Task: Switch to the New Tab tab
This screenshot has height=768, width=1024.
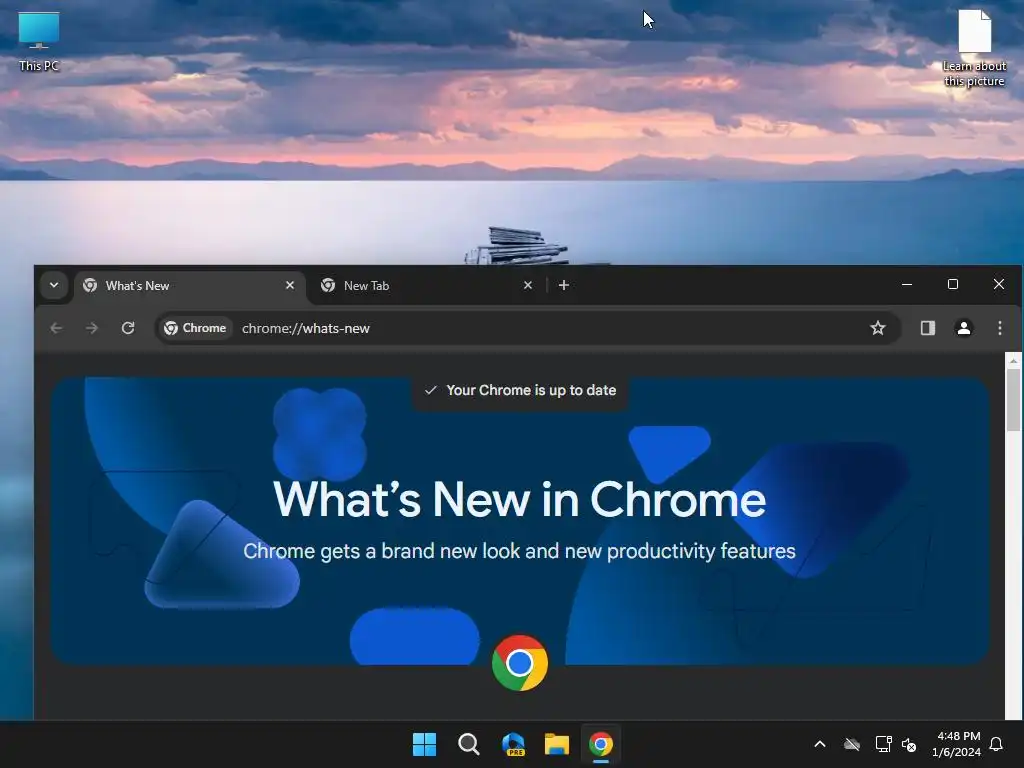Action: pyautogui.click(x=428, y=286)
